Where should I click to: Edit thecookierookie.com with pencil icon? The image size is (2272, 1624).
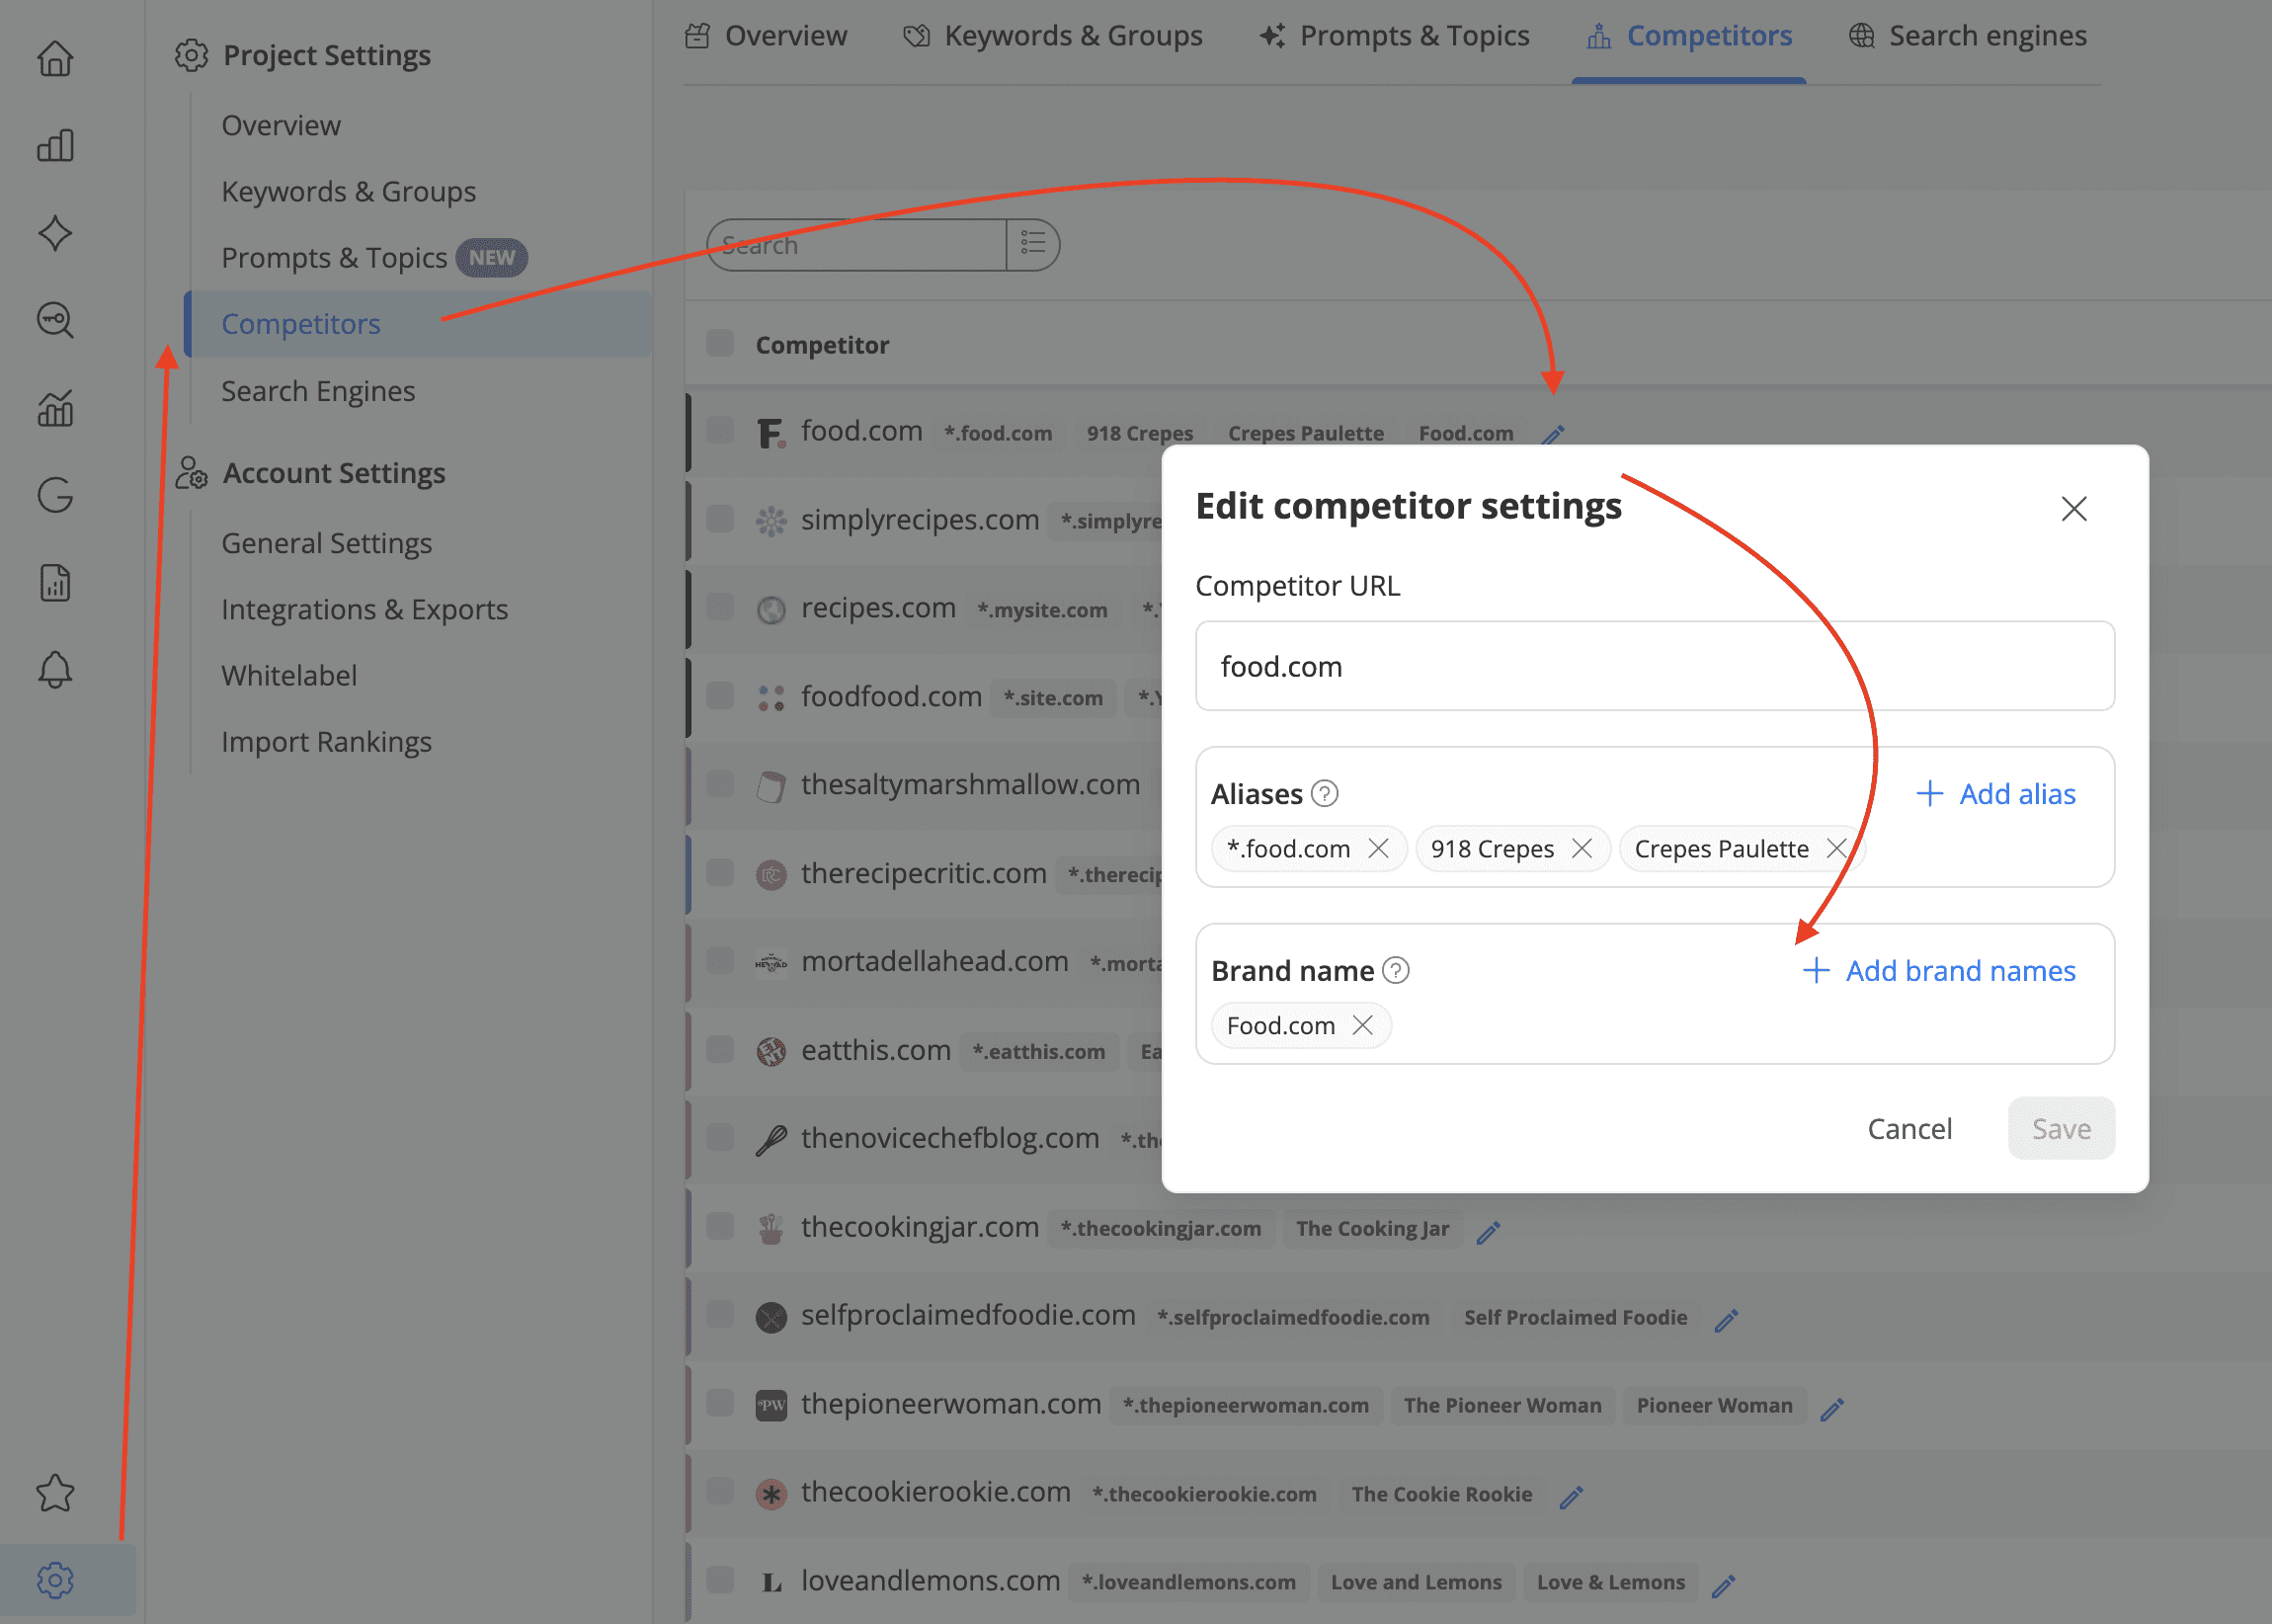[1571, 1496]
